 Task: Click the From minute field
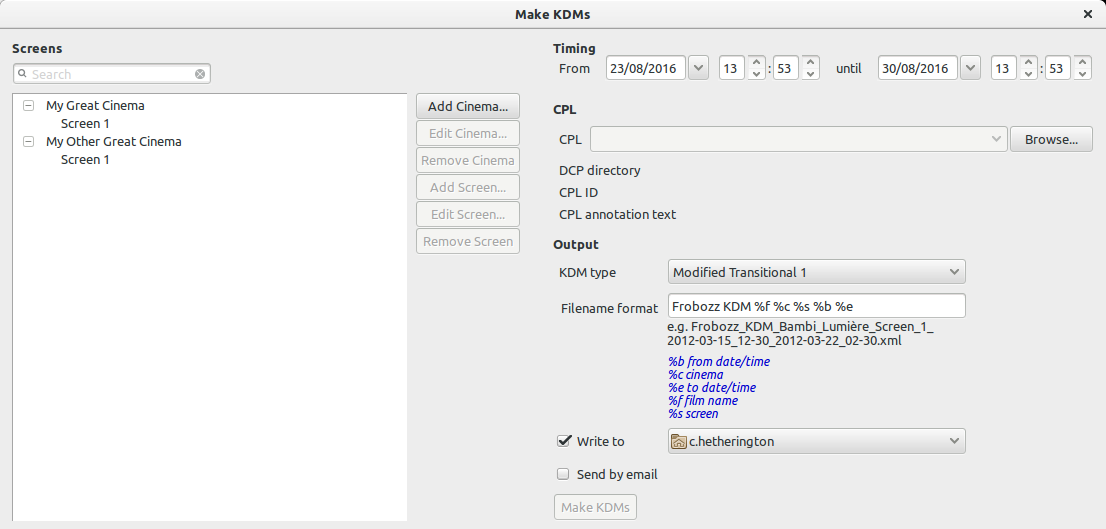pyautogui.click(x=786, y=68)
